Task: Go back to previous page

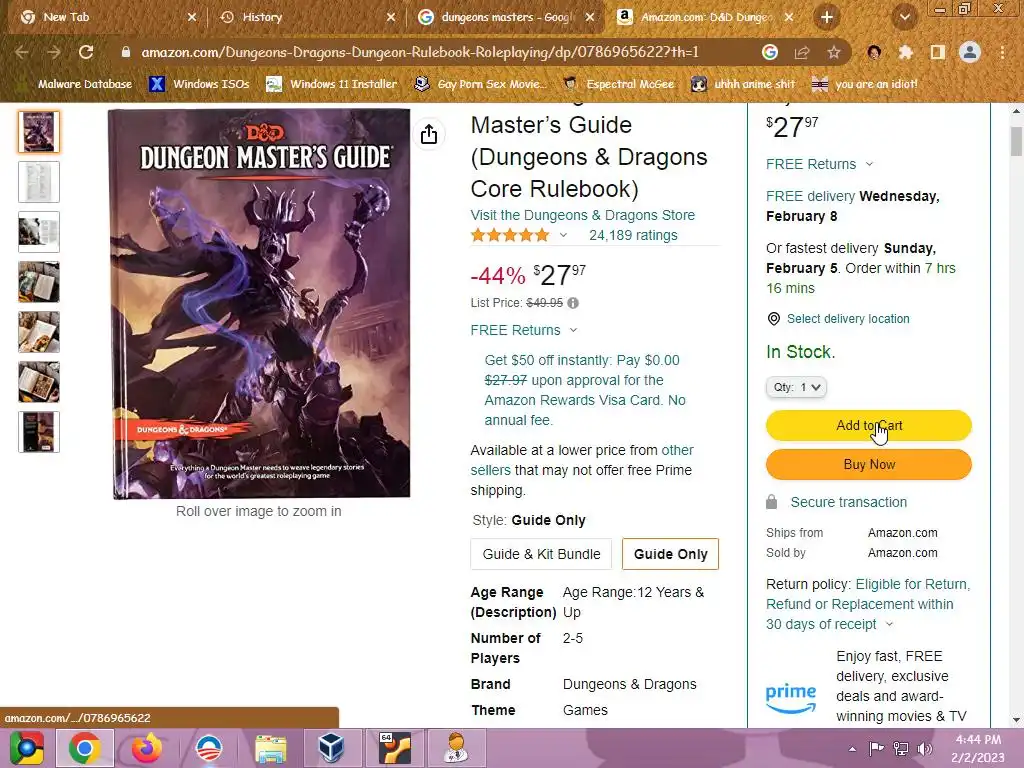Action: (22, 52)
